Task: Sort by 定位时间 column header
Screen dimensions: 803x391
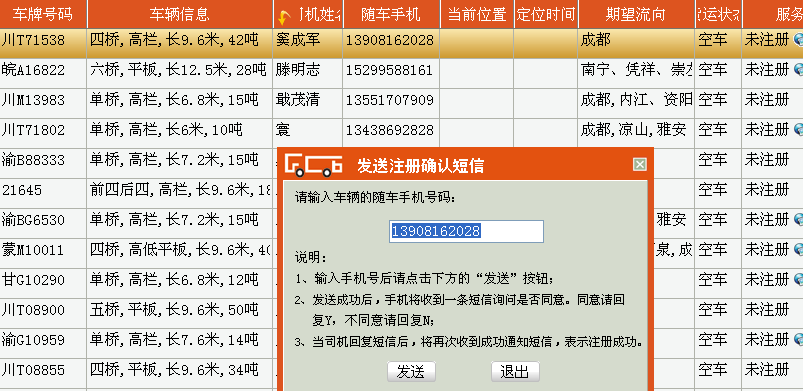Action: tap(546, 14)
